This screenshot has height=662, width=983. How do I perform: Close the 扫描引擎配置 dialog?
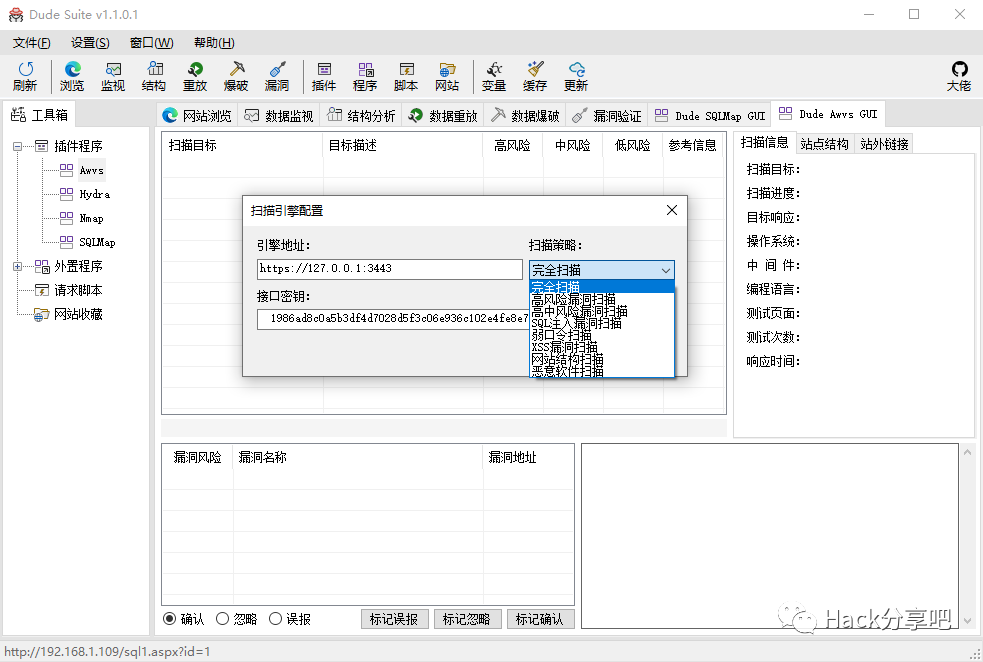tap(671, 210)
